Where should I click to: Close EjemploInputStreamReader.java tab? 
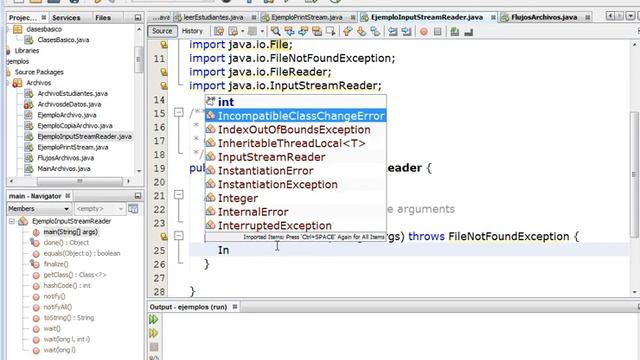pyautogui.click(x=493, y=17)
